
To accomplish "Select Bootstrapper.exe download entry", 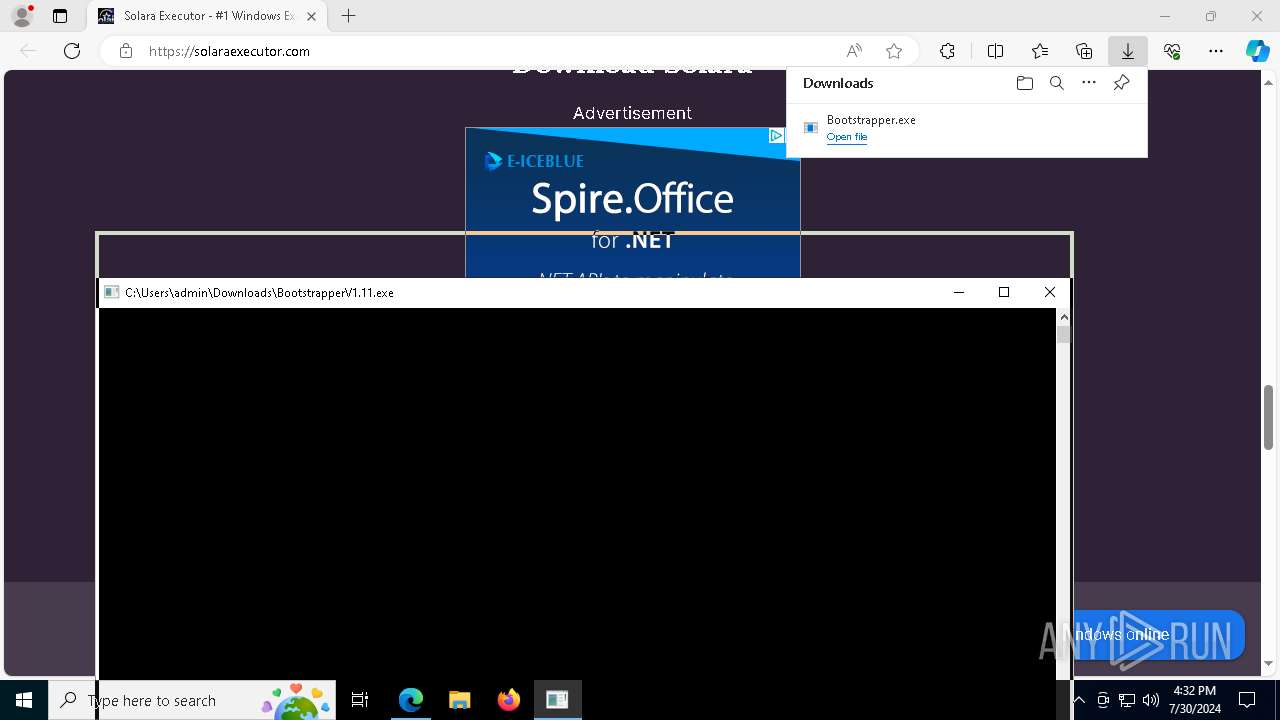I will click(966, 128).
